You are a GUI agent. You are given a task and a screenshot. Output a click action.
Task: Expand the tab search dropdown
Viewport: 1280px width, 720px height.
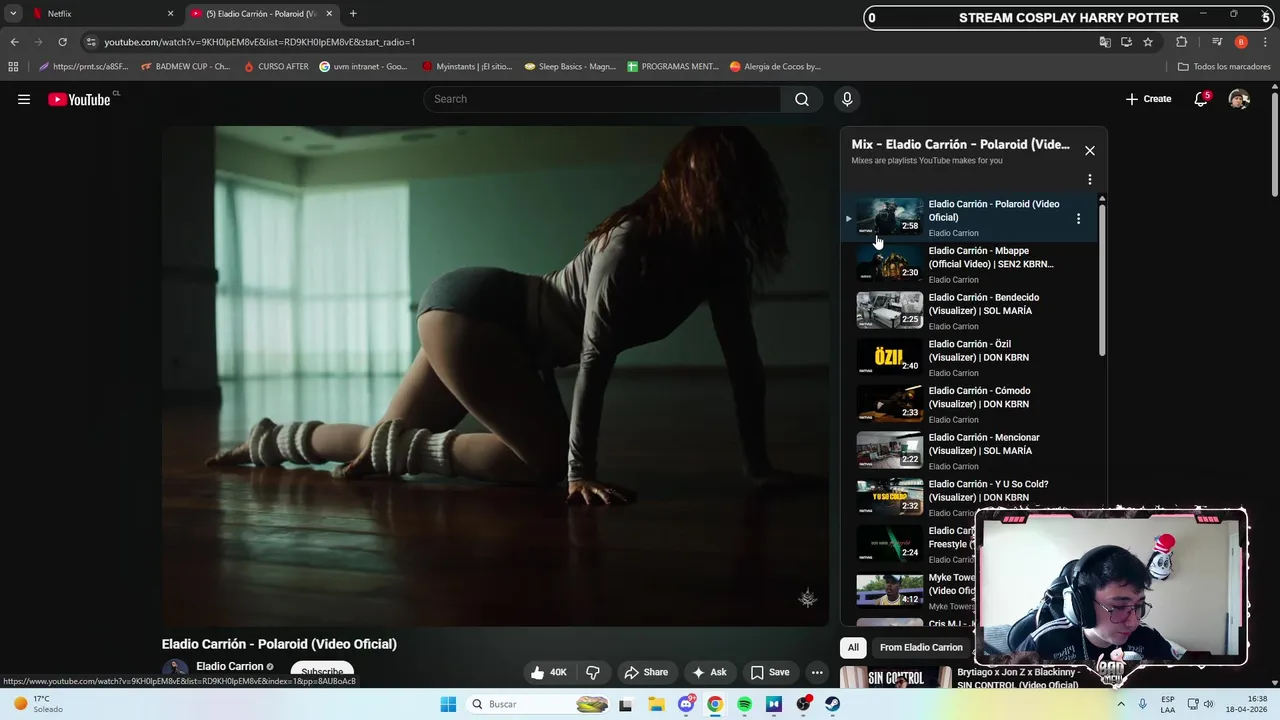[13, 14]
